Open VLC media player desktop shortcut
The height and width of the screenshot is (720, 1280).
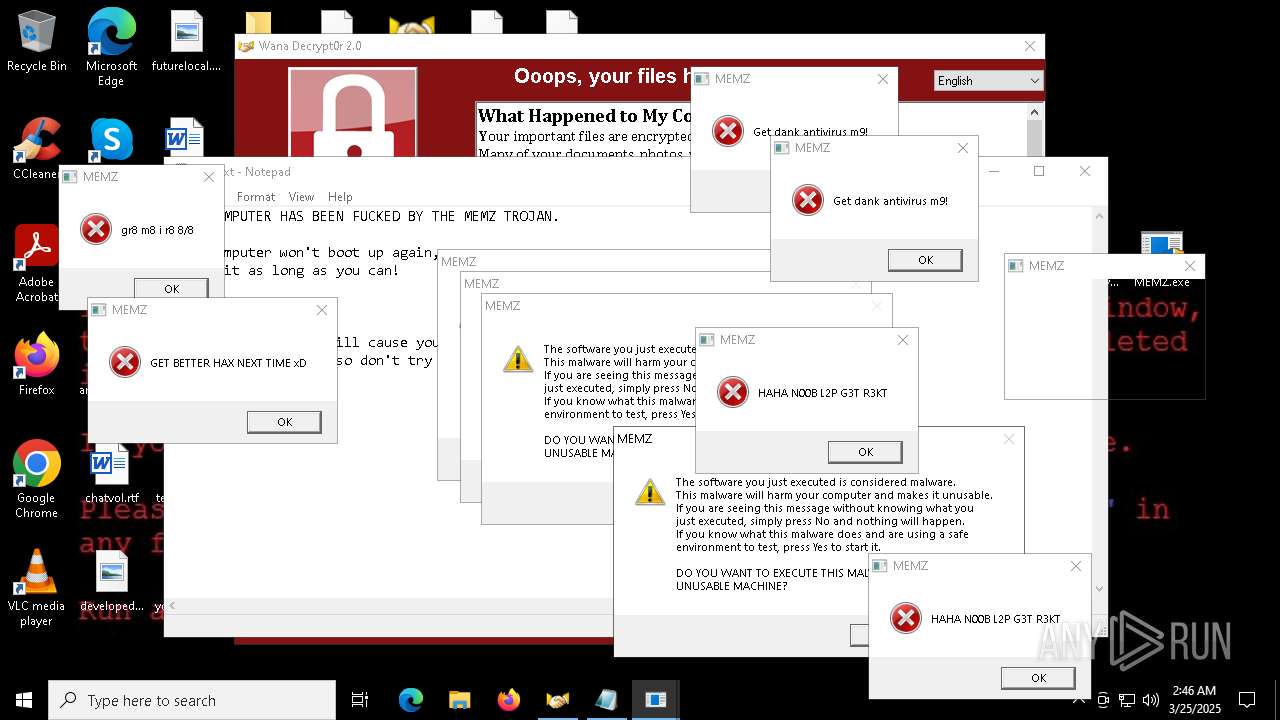[37, 587]
